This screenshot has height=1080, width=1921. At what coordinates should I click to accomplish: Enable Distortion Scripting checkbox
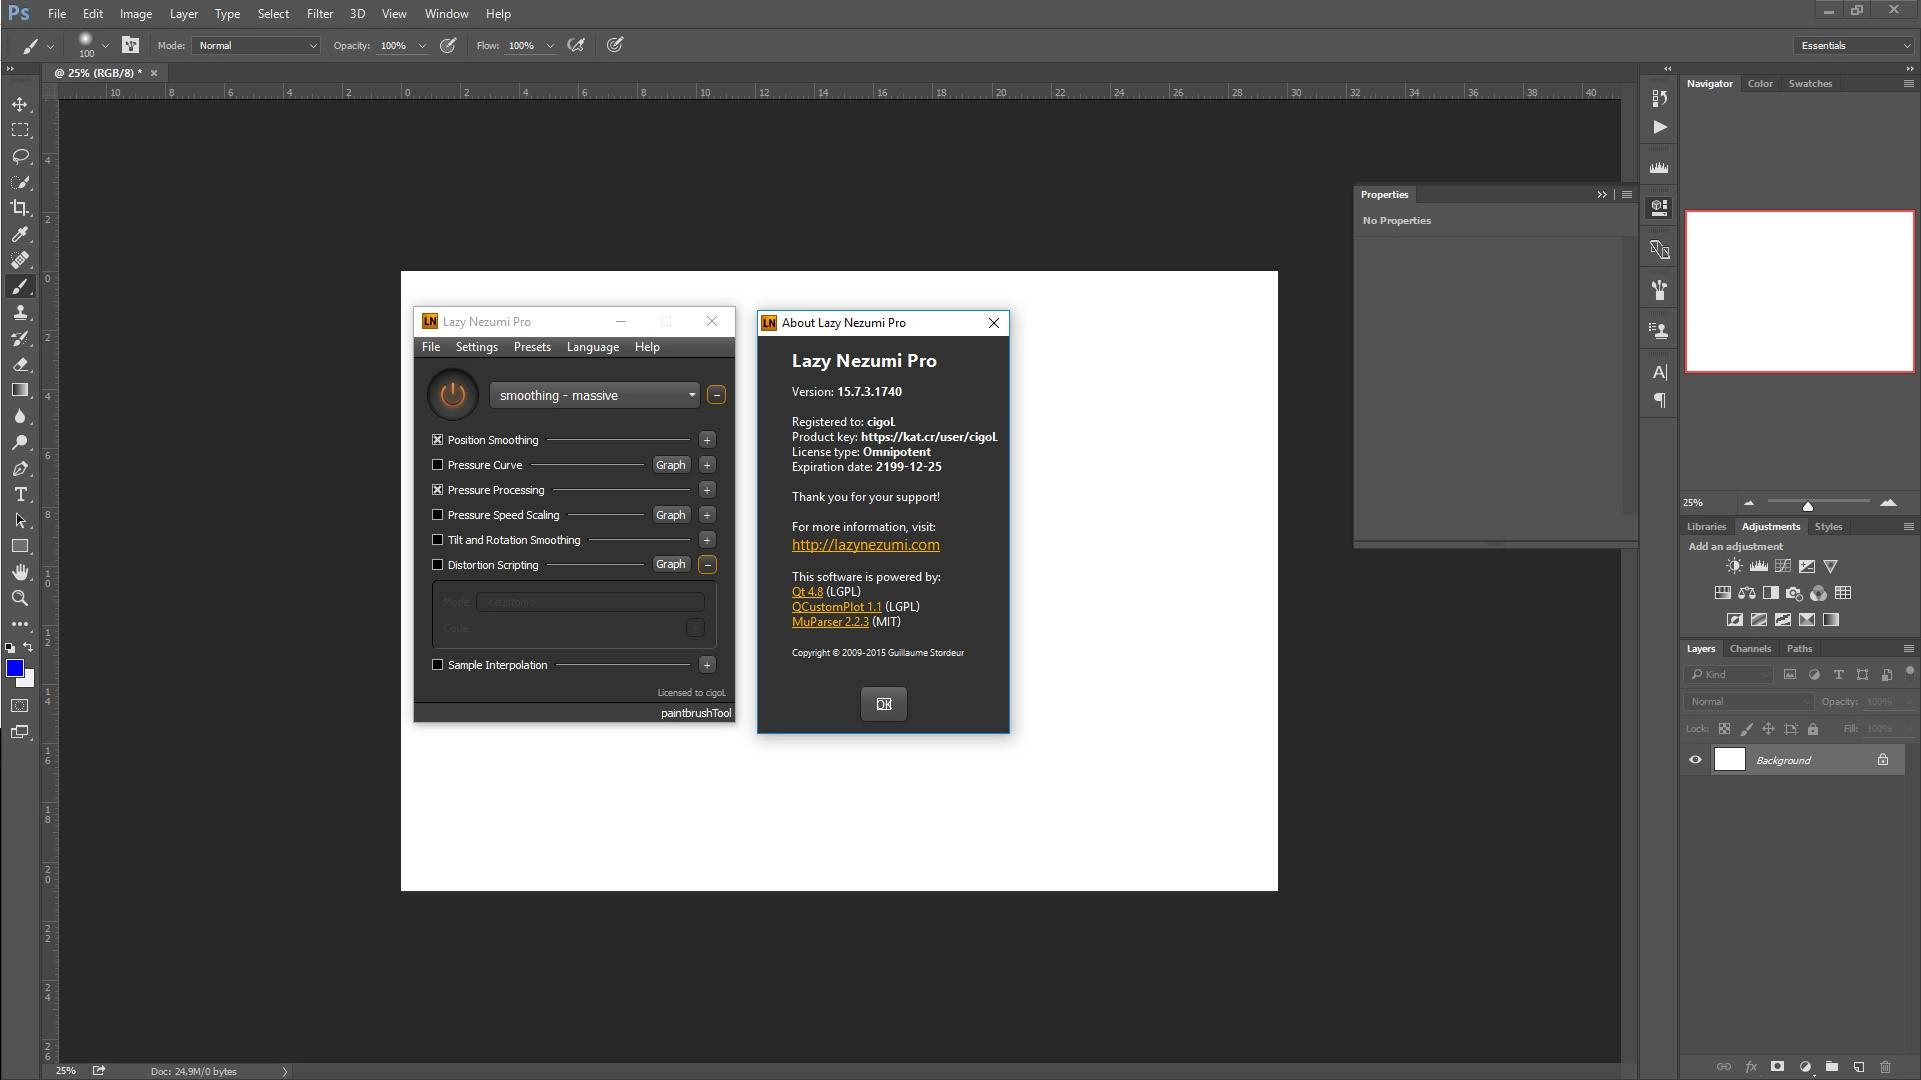437,564
